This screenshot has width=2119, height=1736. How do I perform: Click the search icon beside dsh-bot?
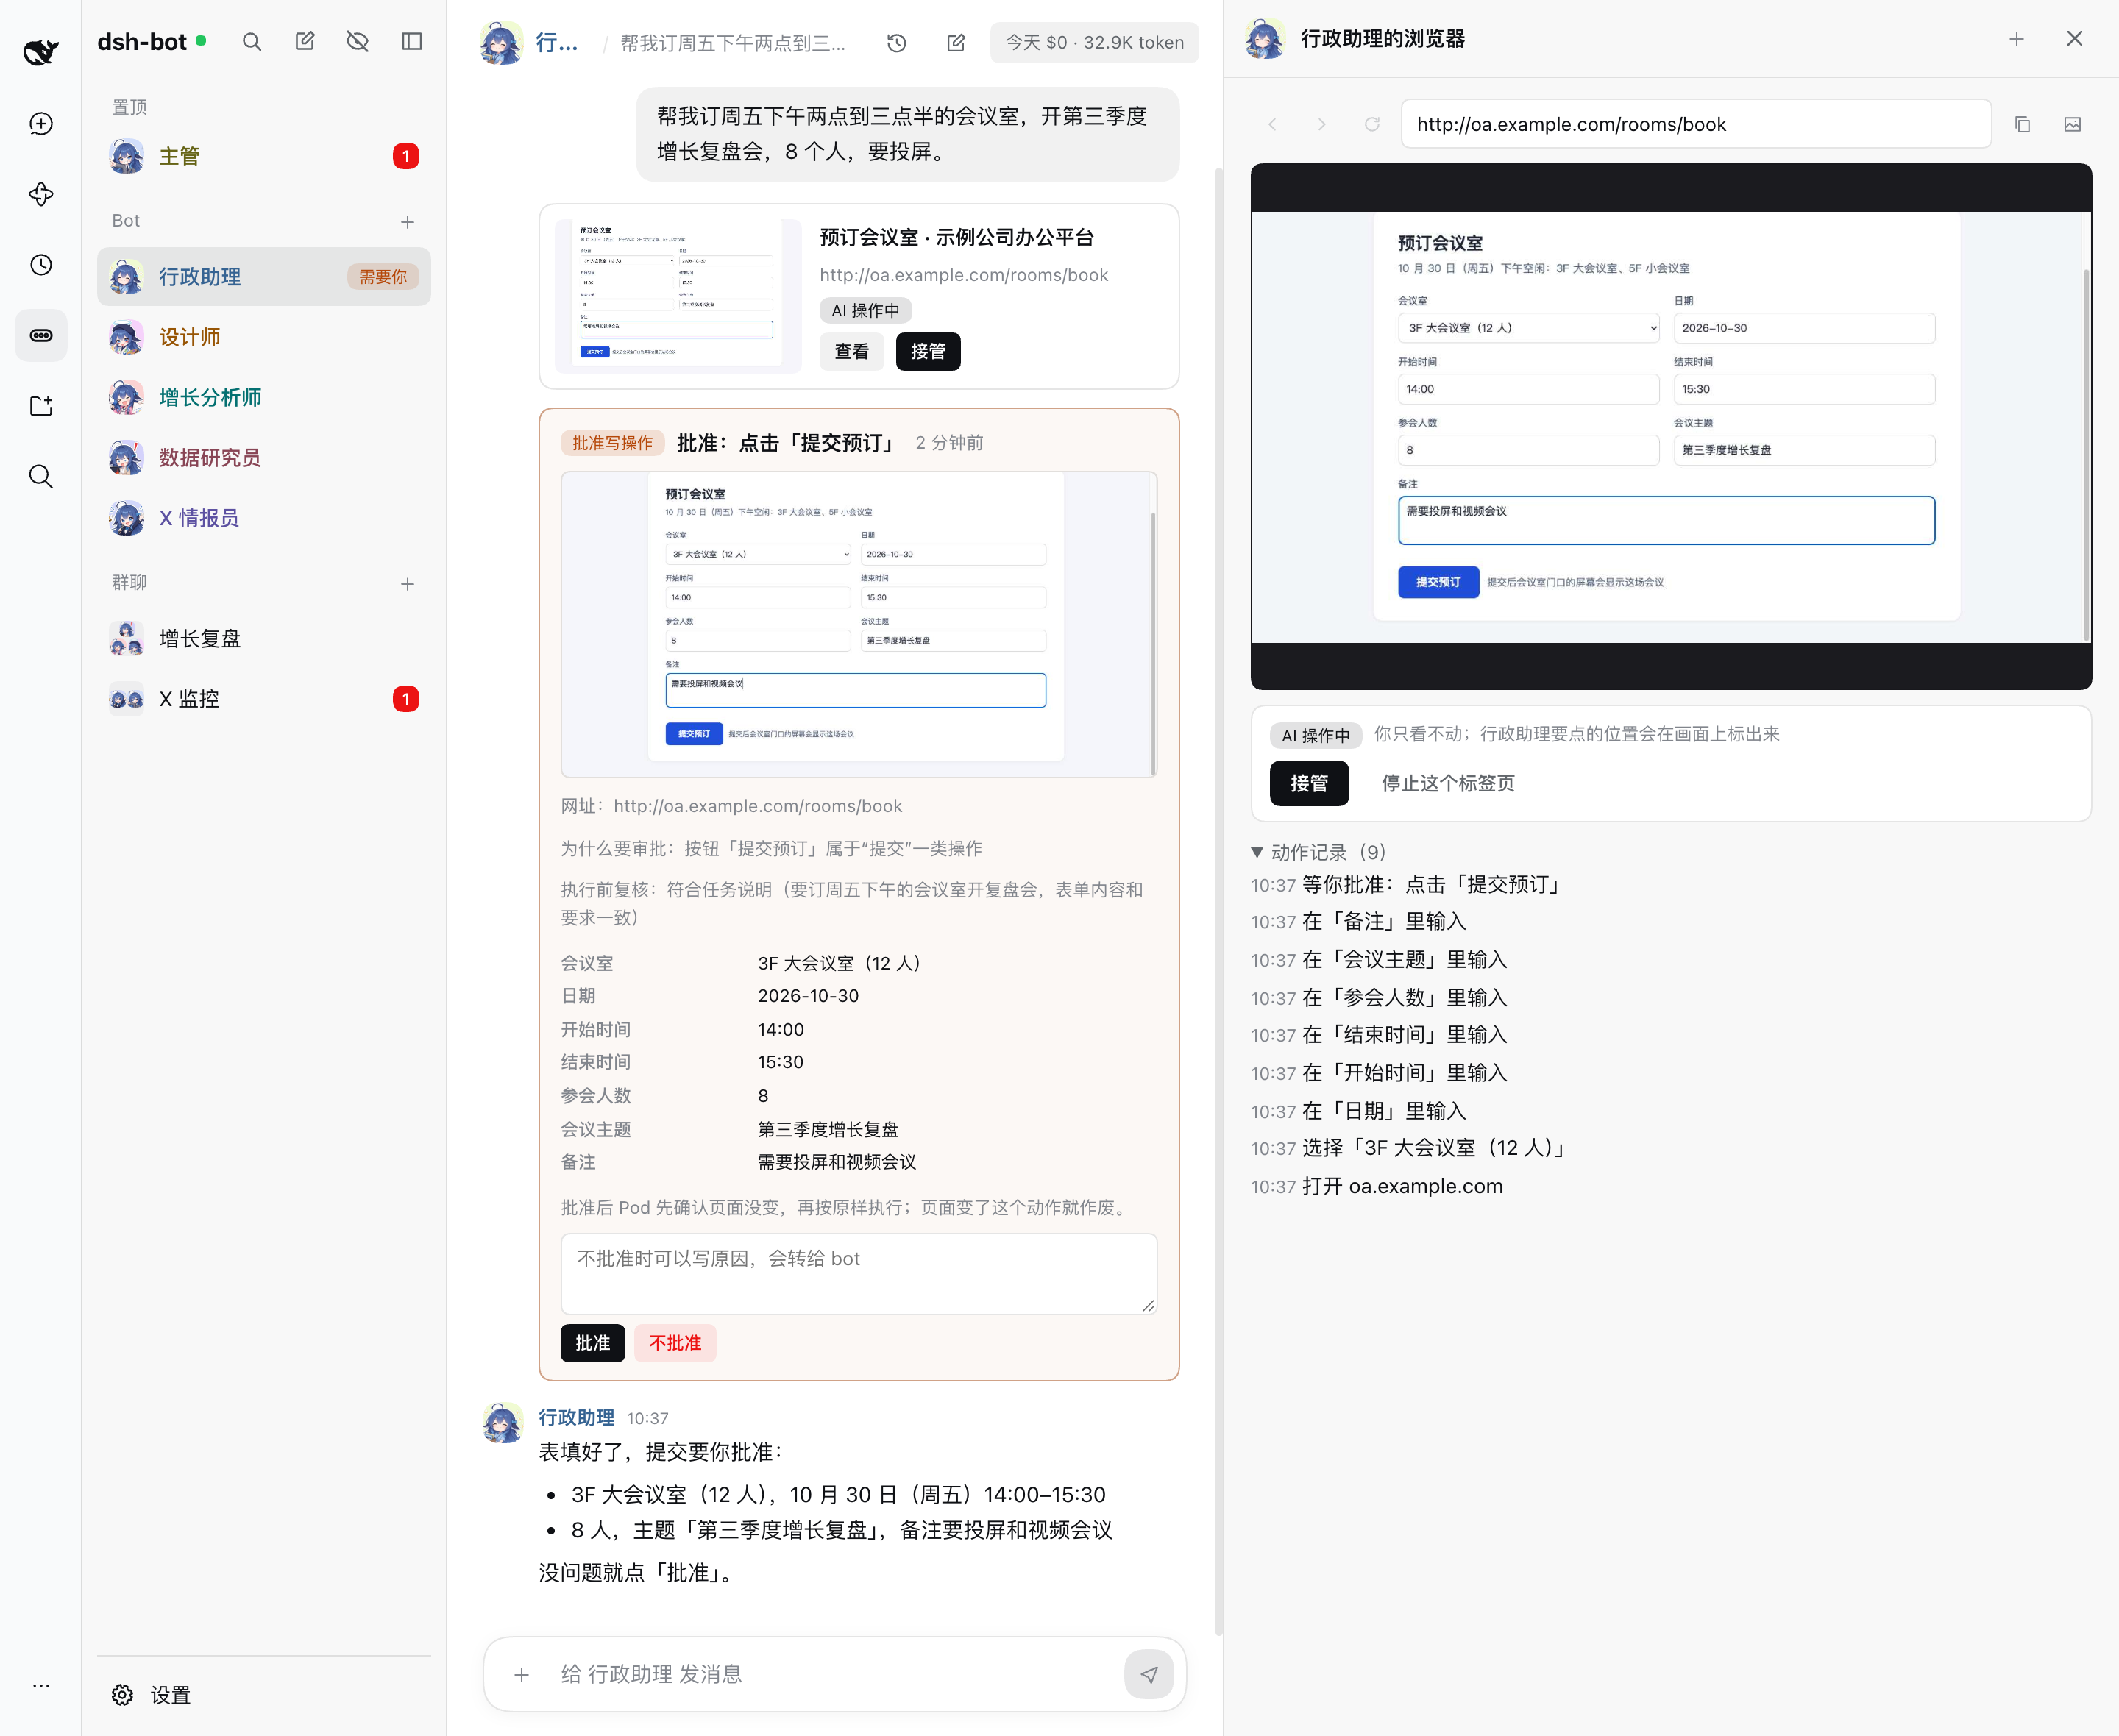click(x=252, y=42)
